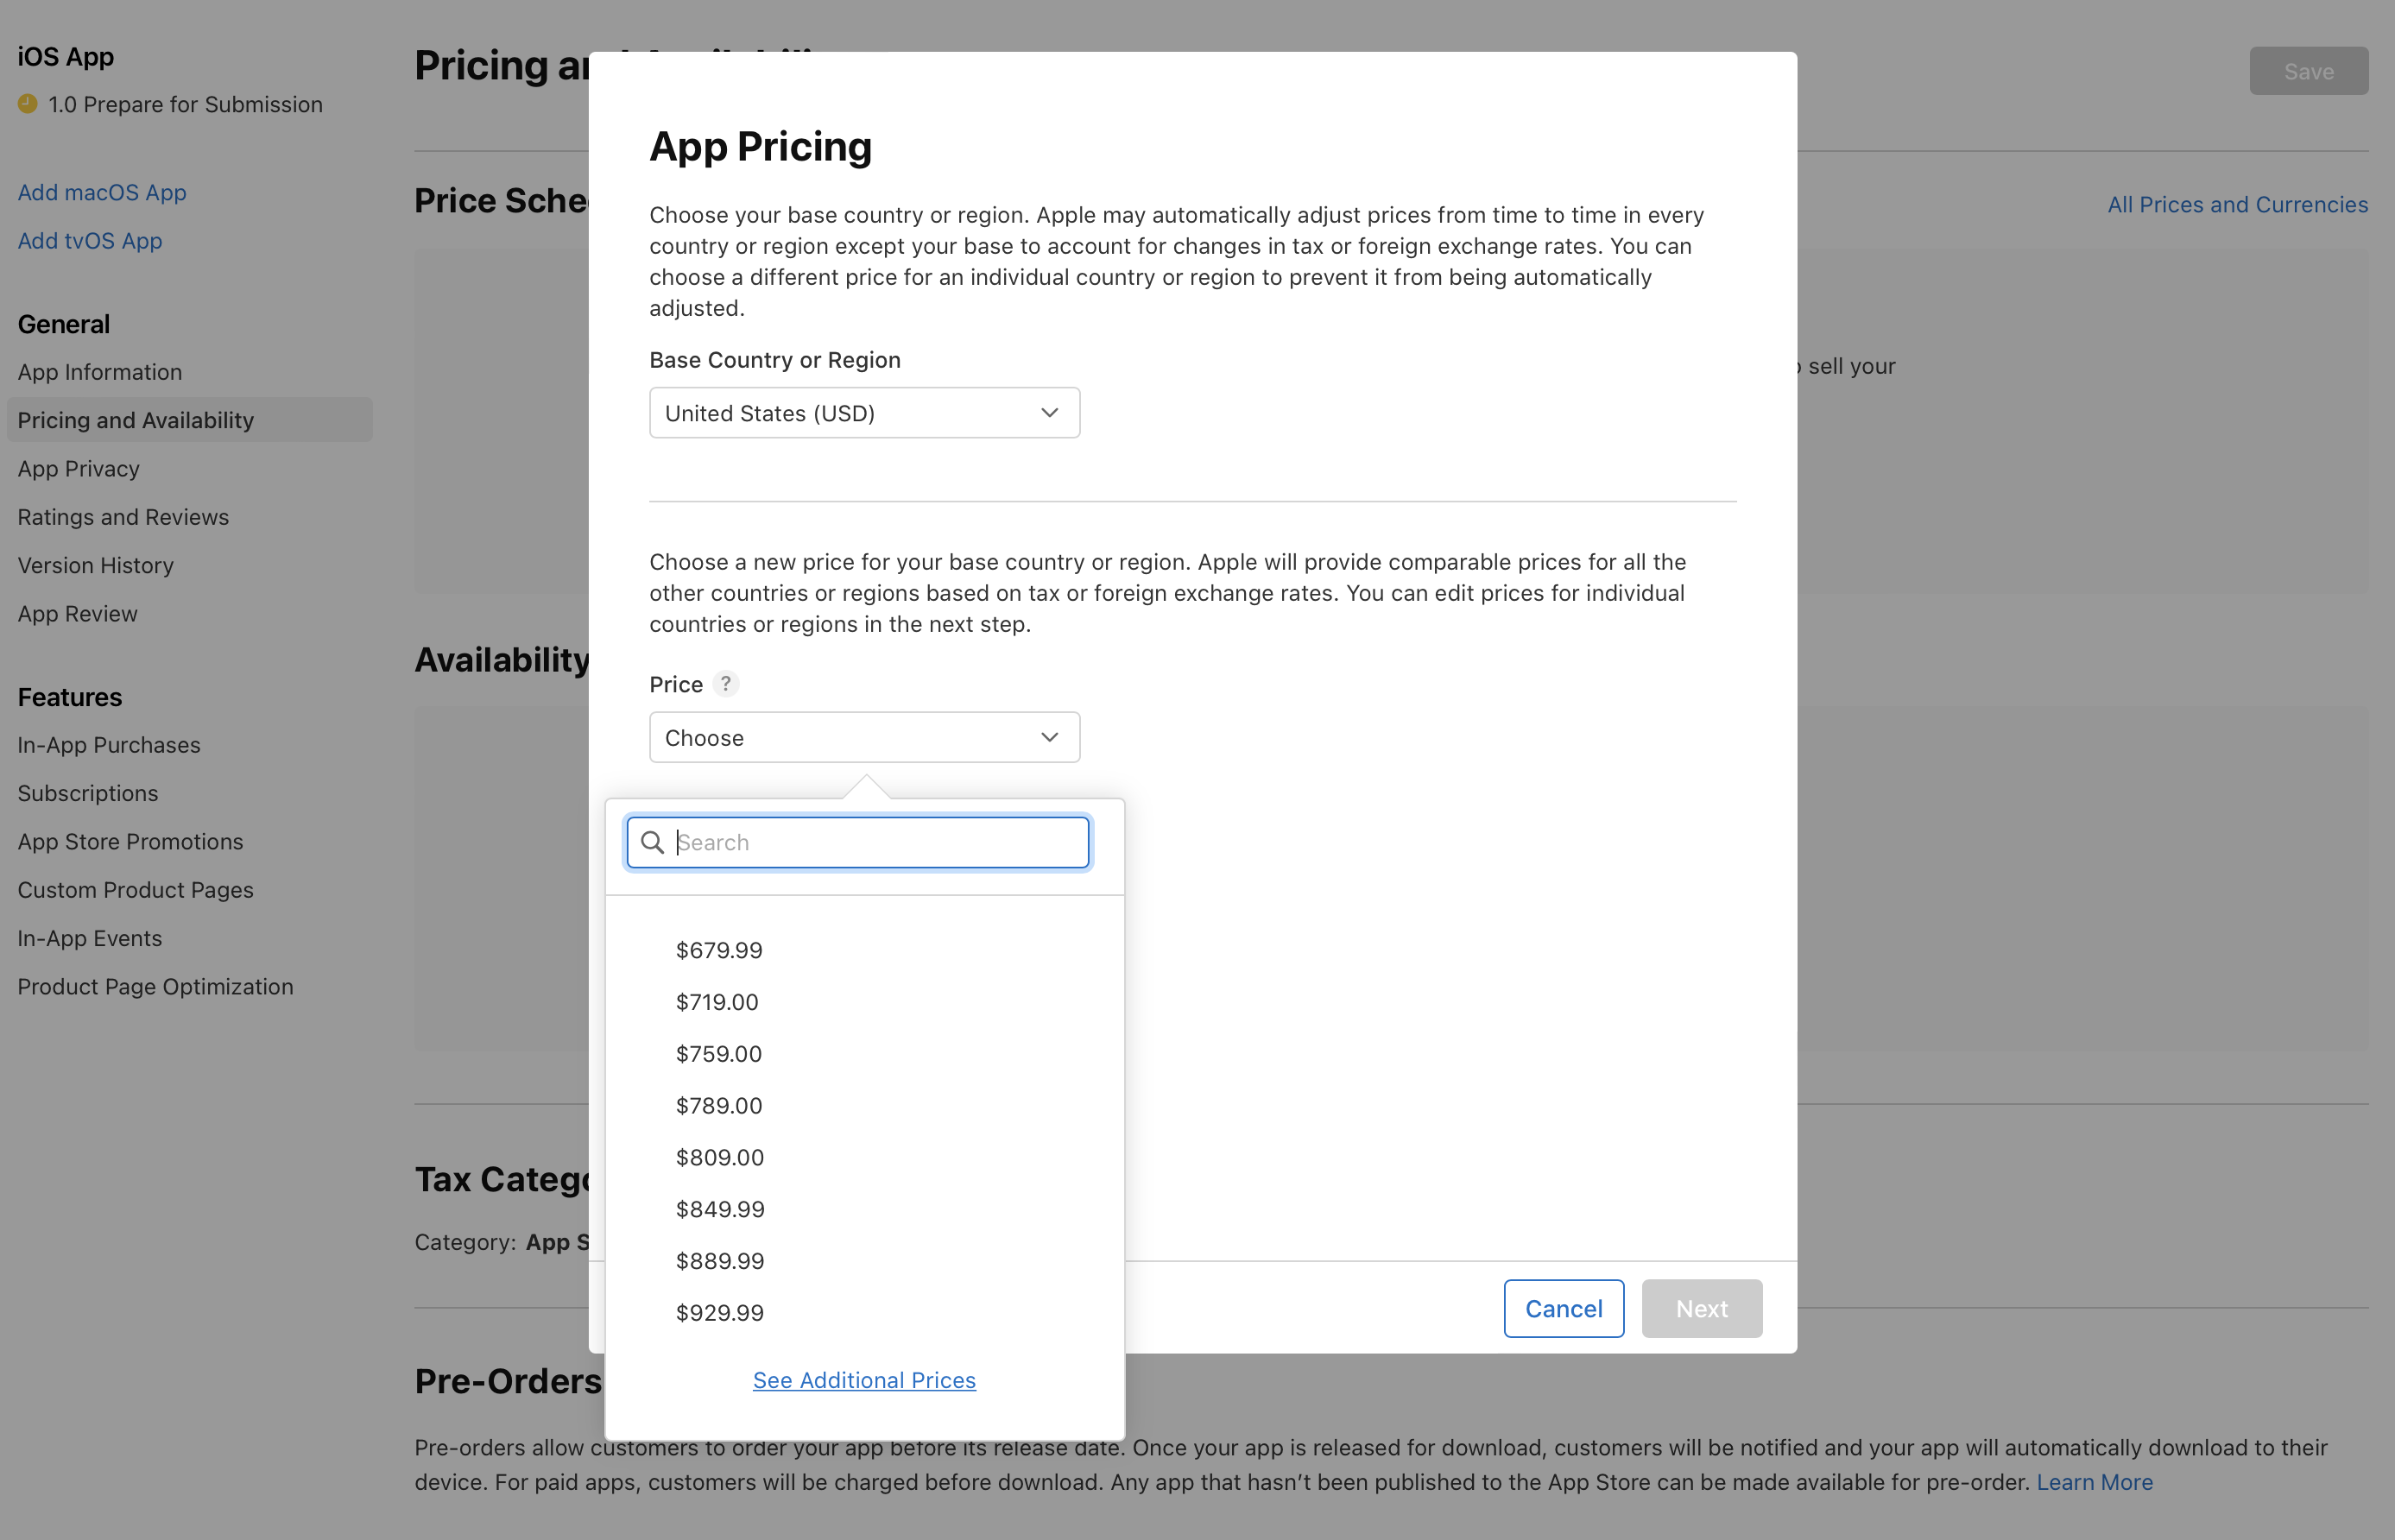Click the search magnifier icon in price dropdown

tap(652, 842)
